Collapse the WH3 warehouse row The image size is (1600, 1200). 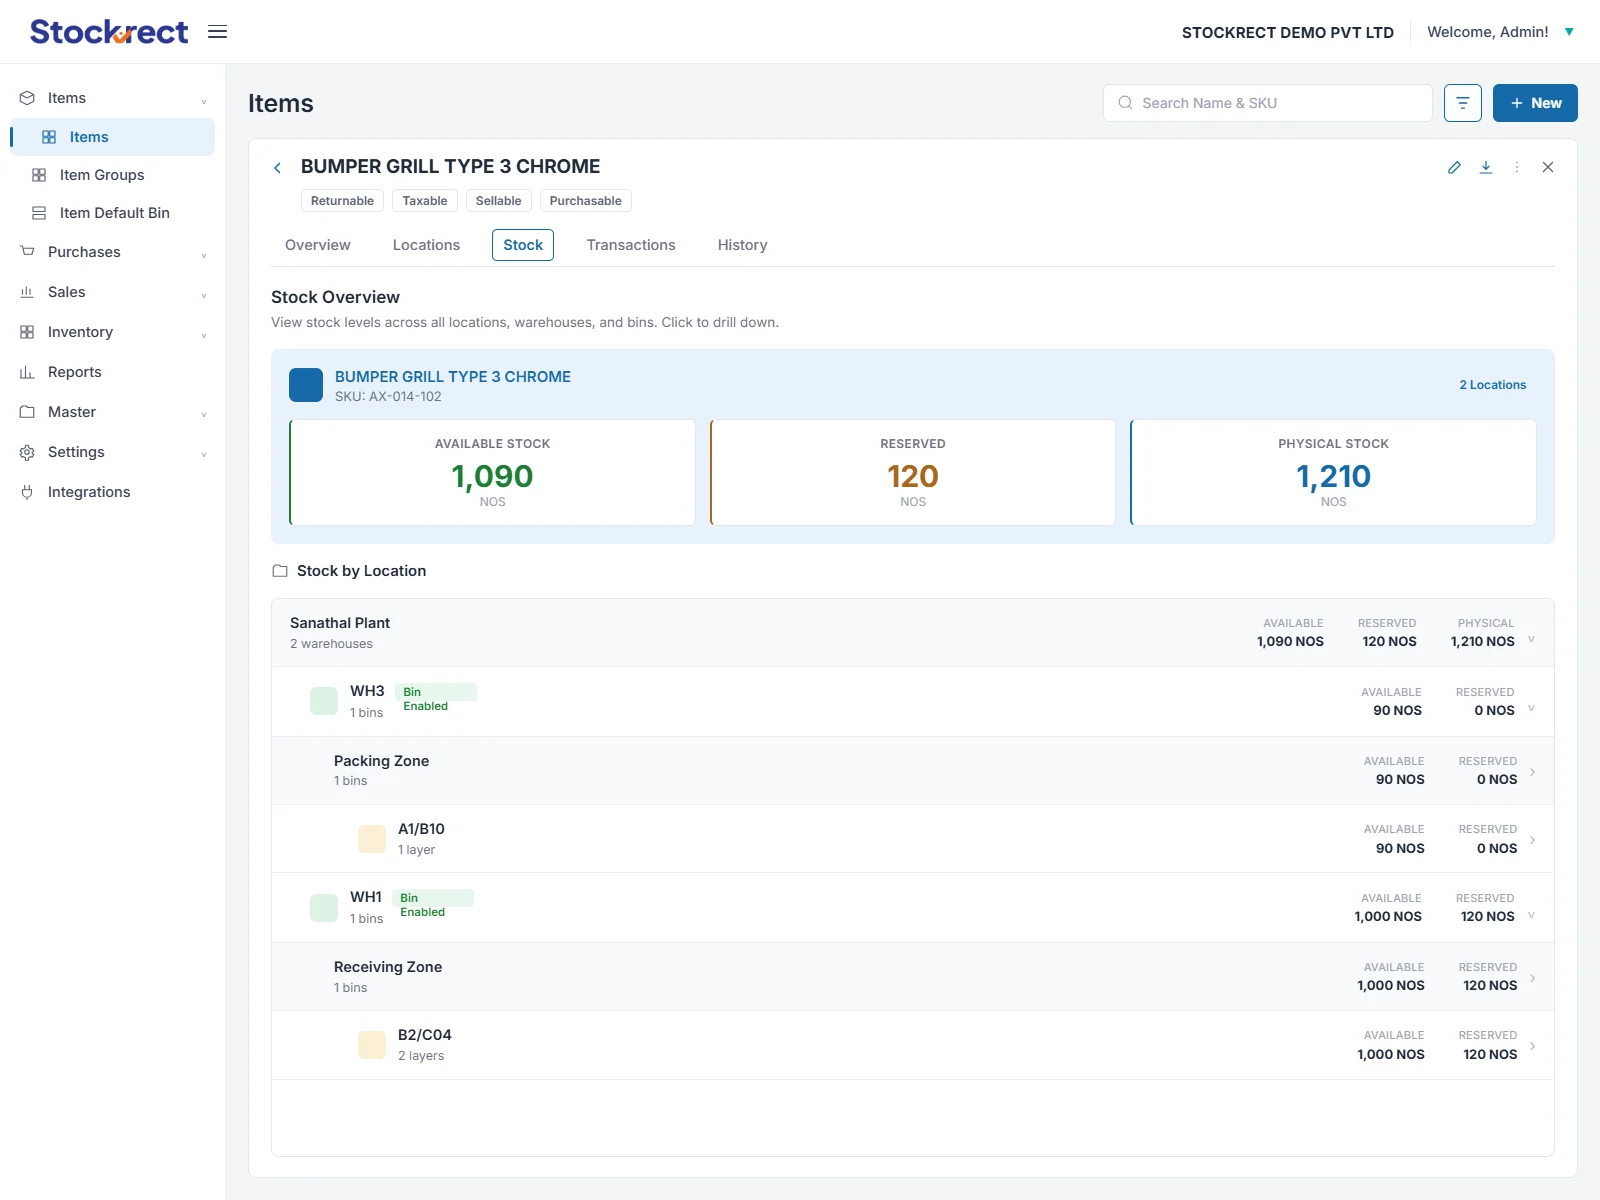[1531, 708]
